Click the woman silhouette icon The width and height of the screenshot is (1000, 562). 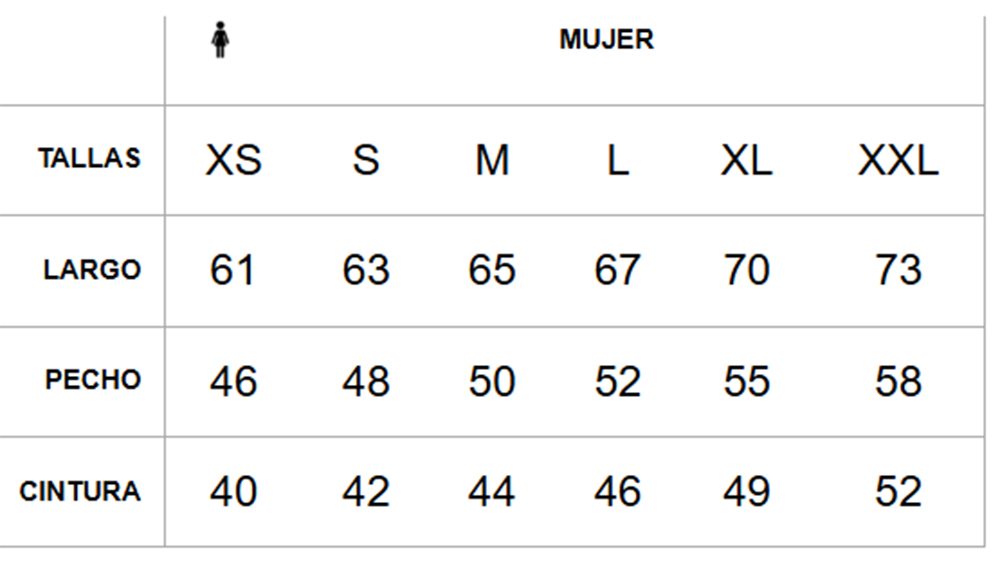point(220,40)
